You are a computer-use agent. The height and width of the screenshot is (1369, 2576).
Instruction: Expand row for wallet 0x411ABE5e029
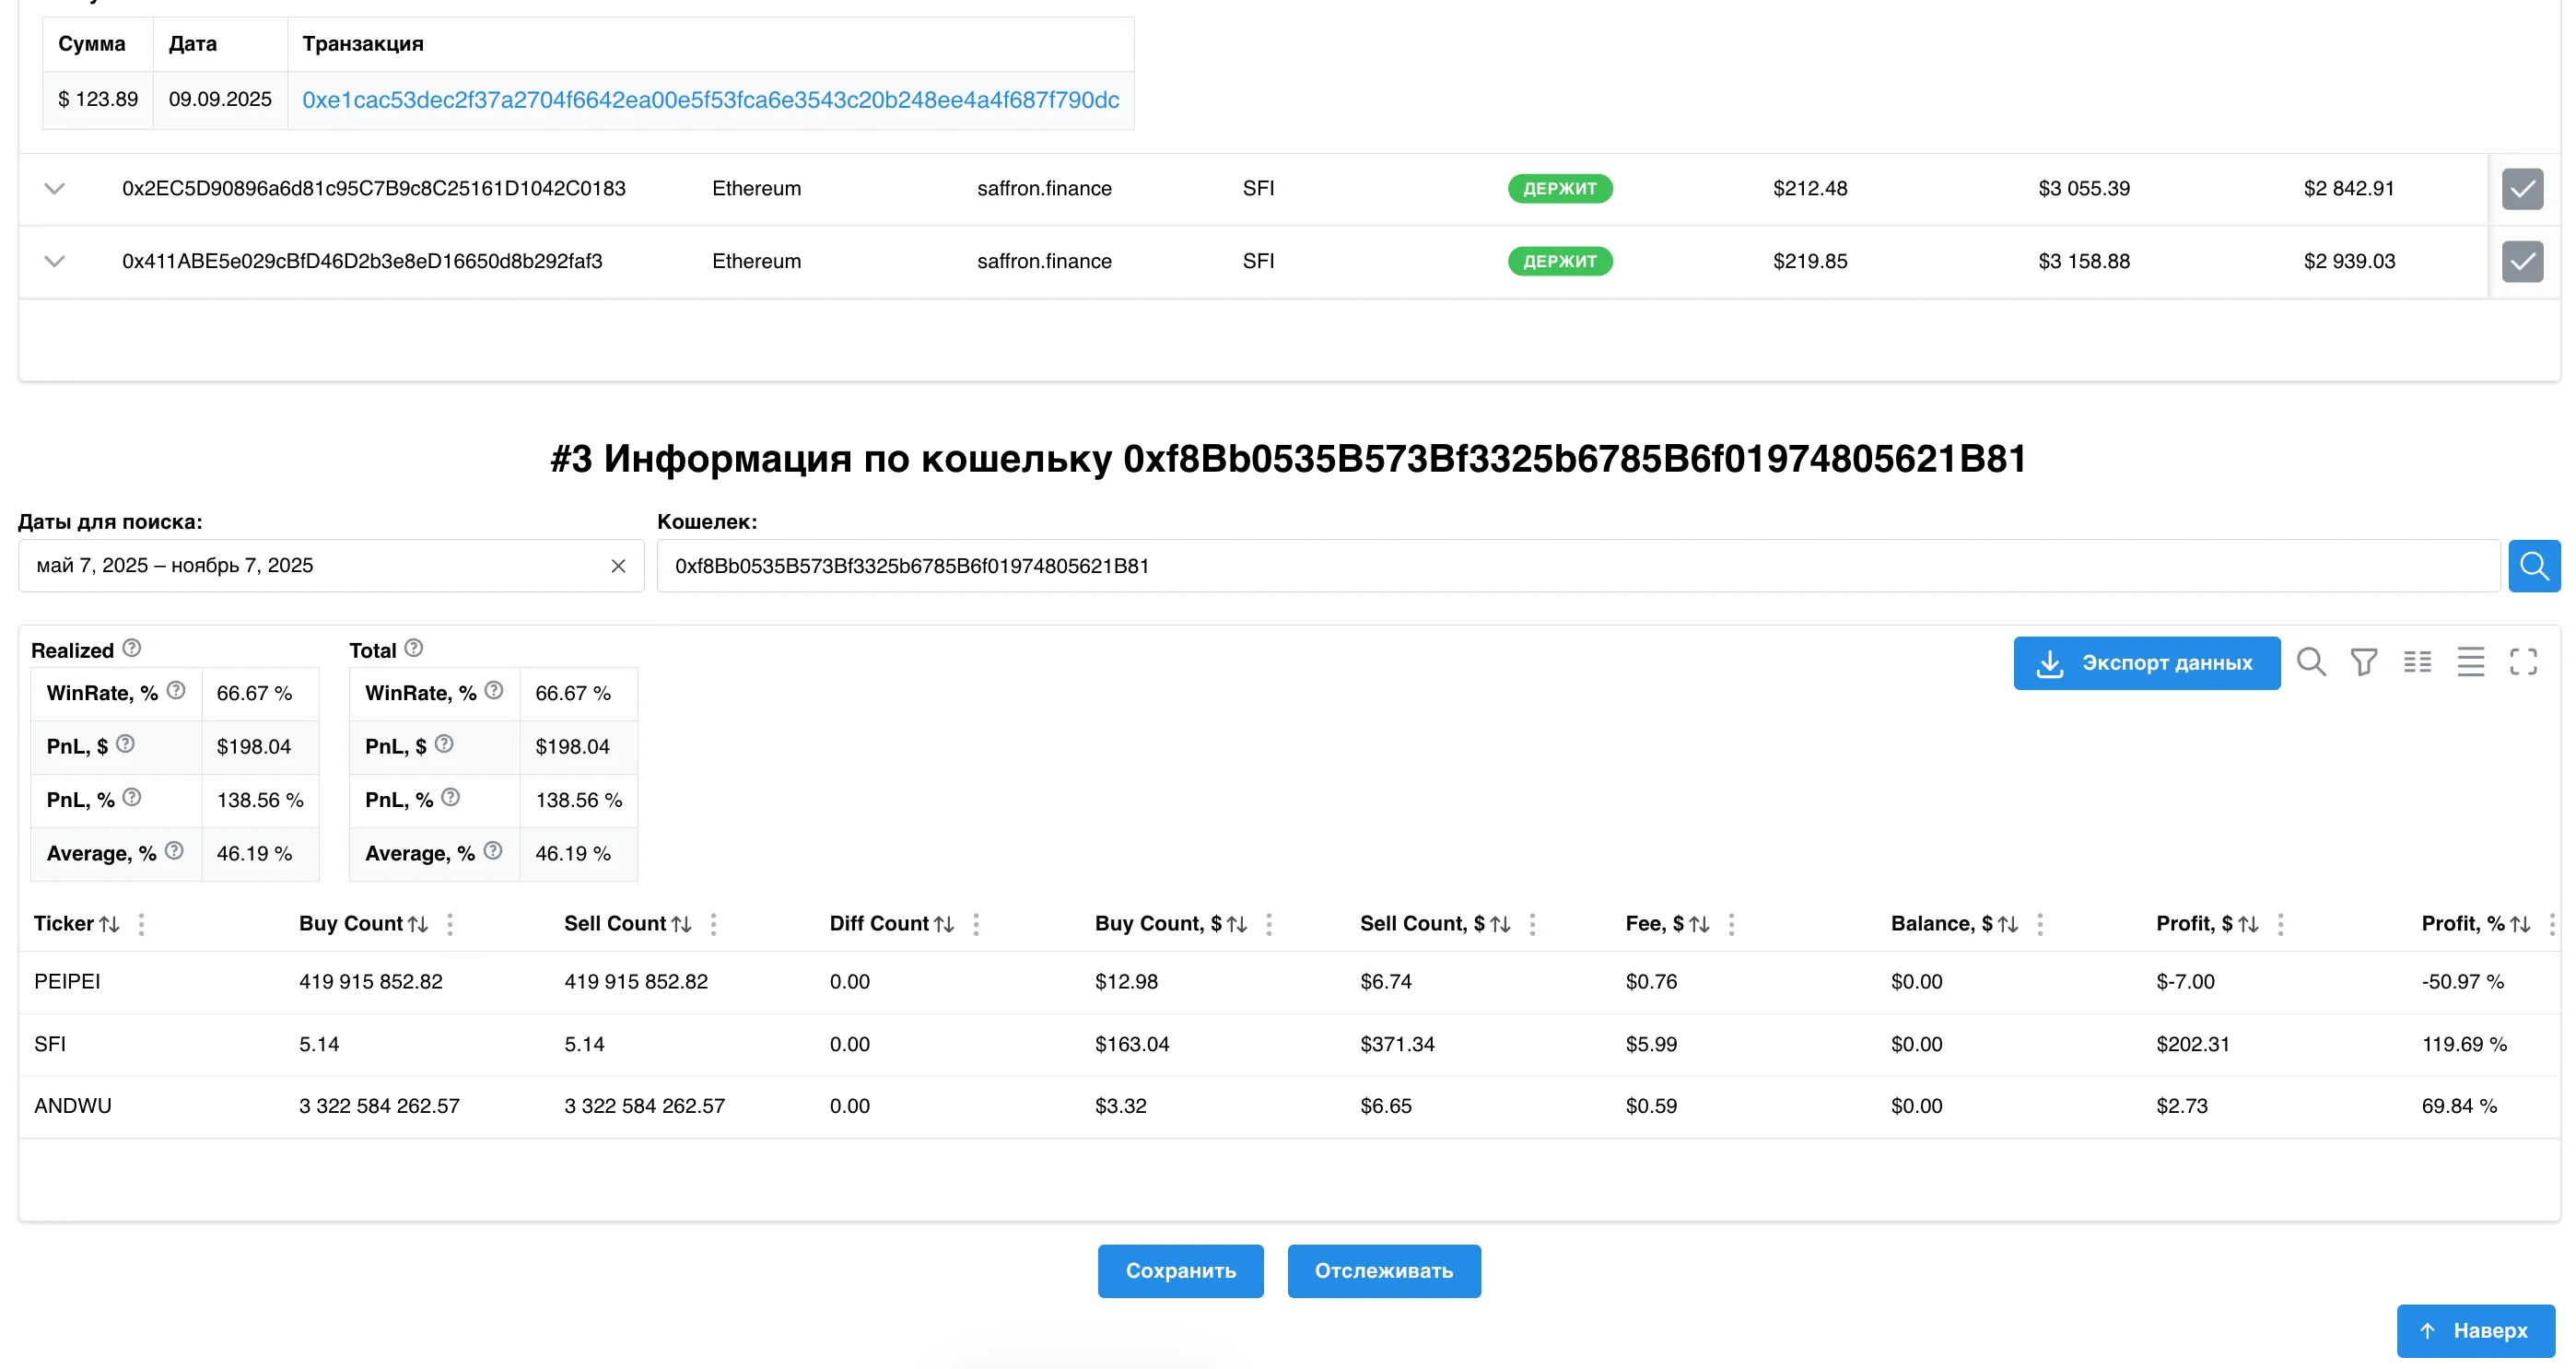coord(55,261)
